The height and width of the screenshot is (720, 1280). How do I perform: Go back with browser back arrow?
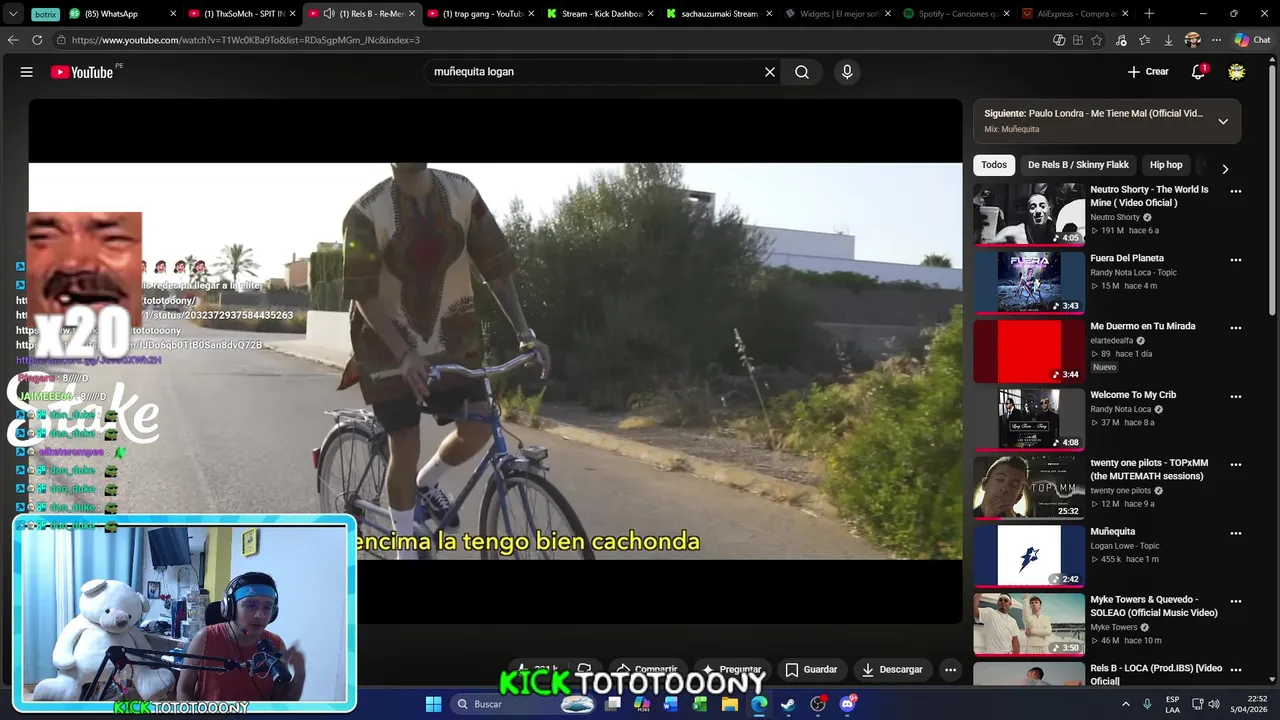(13, 40)
